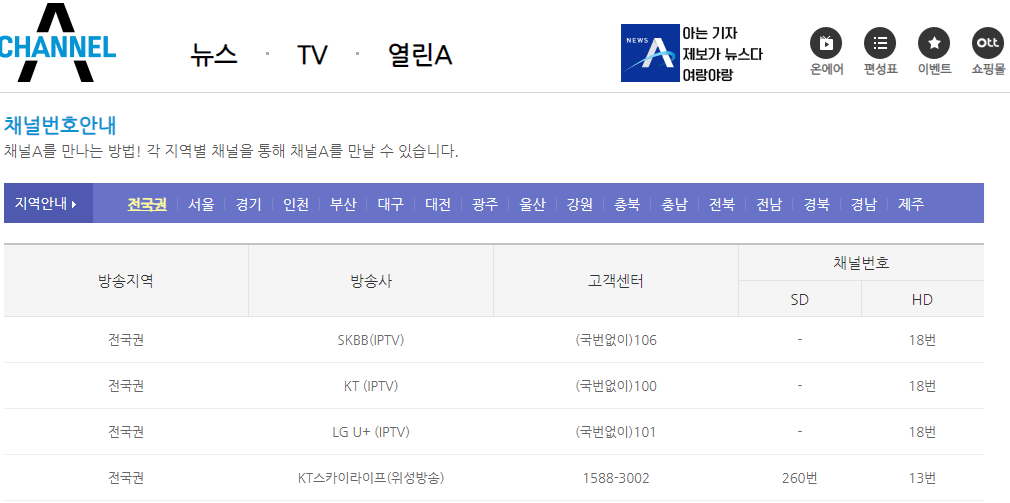Viewport: 1010px width, 503px height.
Task: Click 전국권 cell in the SKBB row
Action: click(126, 339)
